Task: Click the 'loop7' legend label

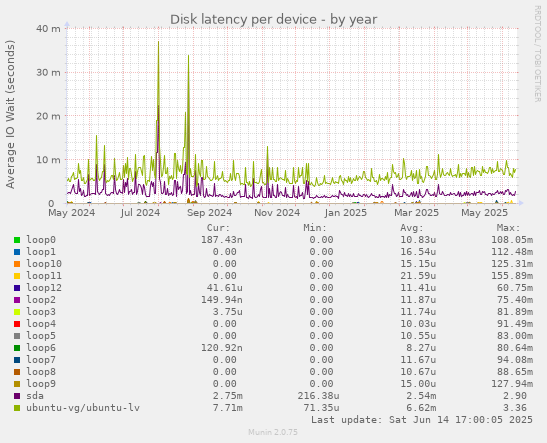Action: click(x=41, y=360)
